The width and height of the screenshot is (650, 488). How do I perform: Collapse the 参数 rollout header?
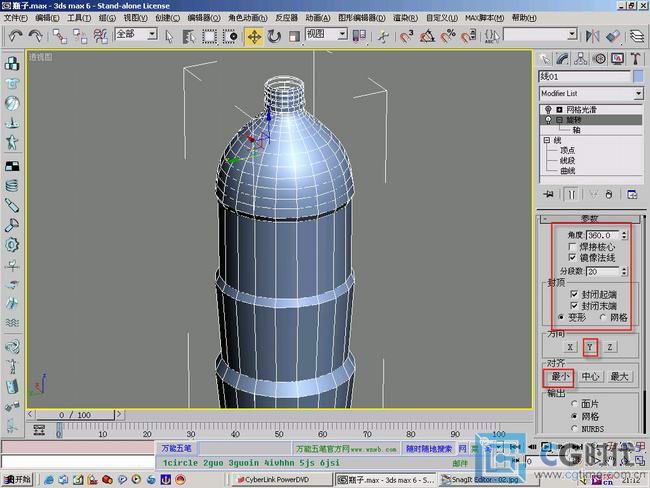point(590,219)
